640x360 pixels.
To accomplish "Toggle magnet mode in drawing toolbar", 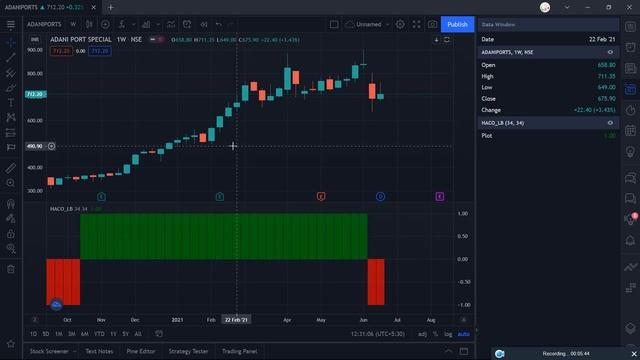I will pyautogui.click(x=11, y=203).
